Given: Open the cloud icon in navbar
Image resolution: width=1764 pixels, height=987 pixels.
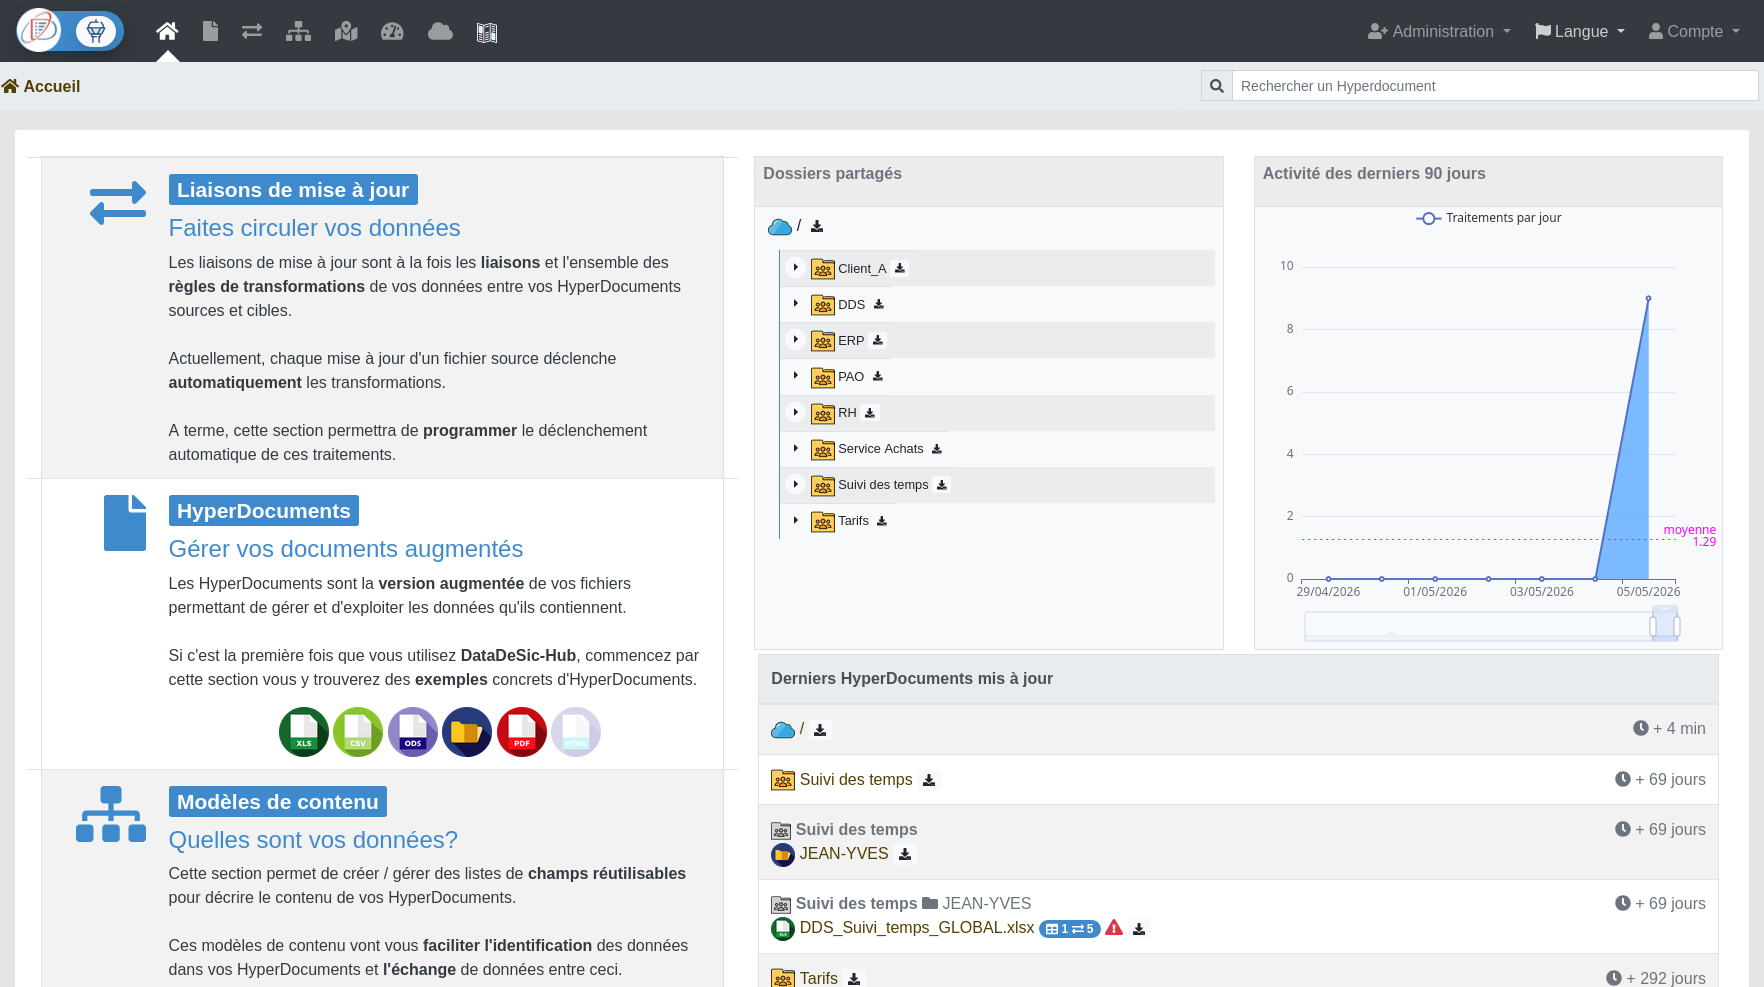Looking at the screenshot, I should click(x=440, y=31).
